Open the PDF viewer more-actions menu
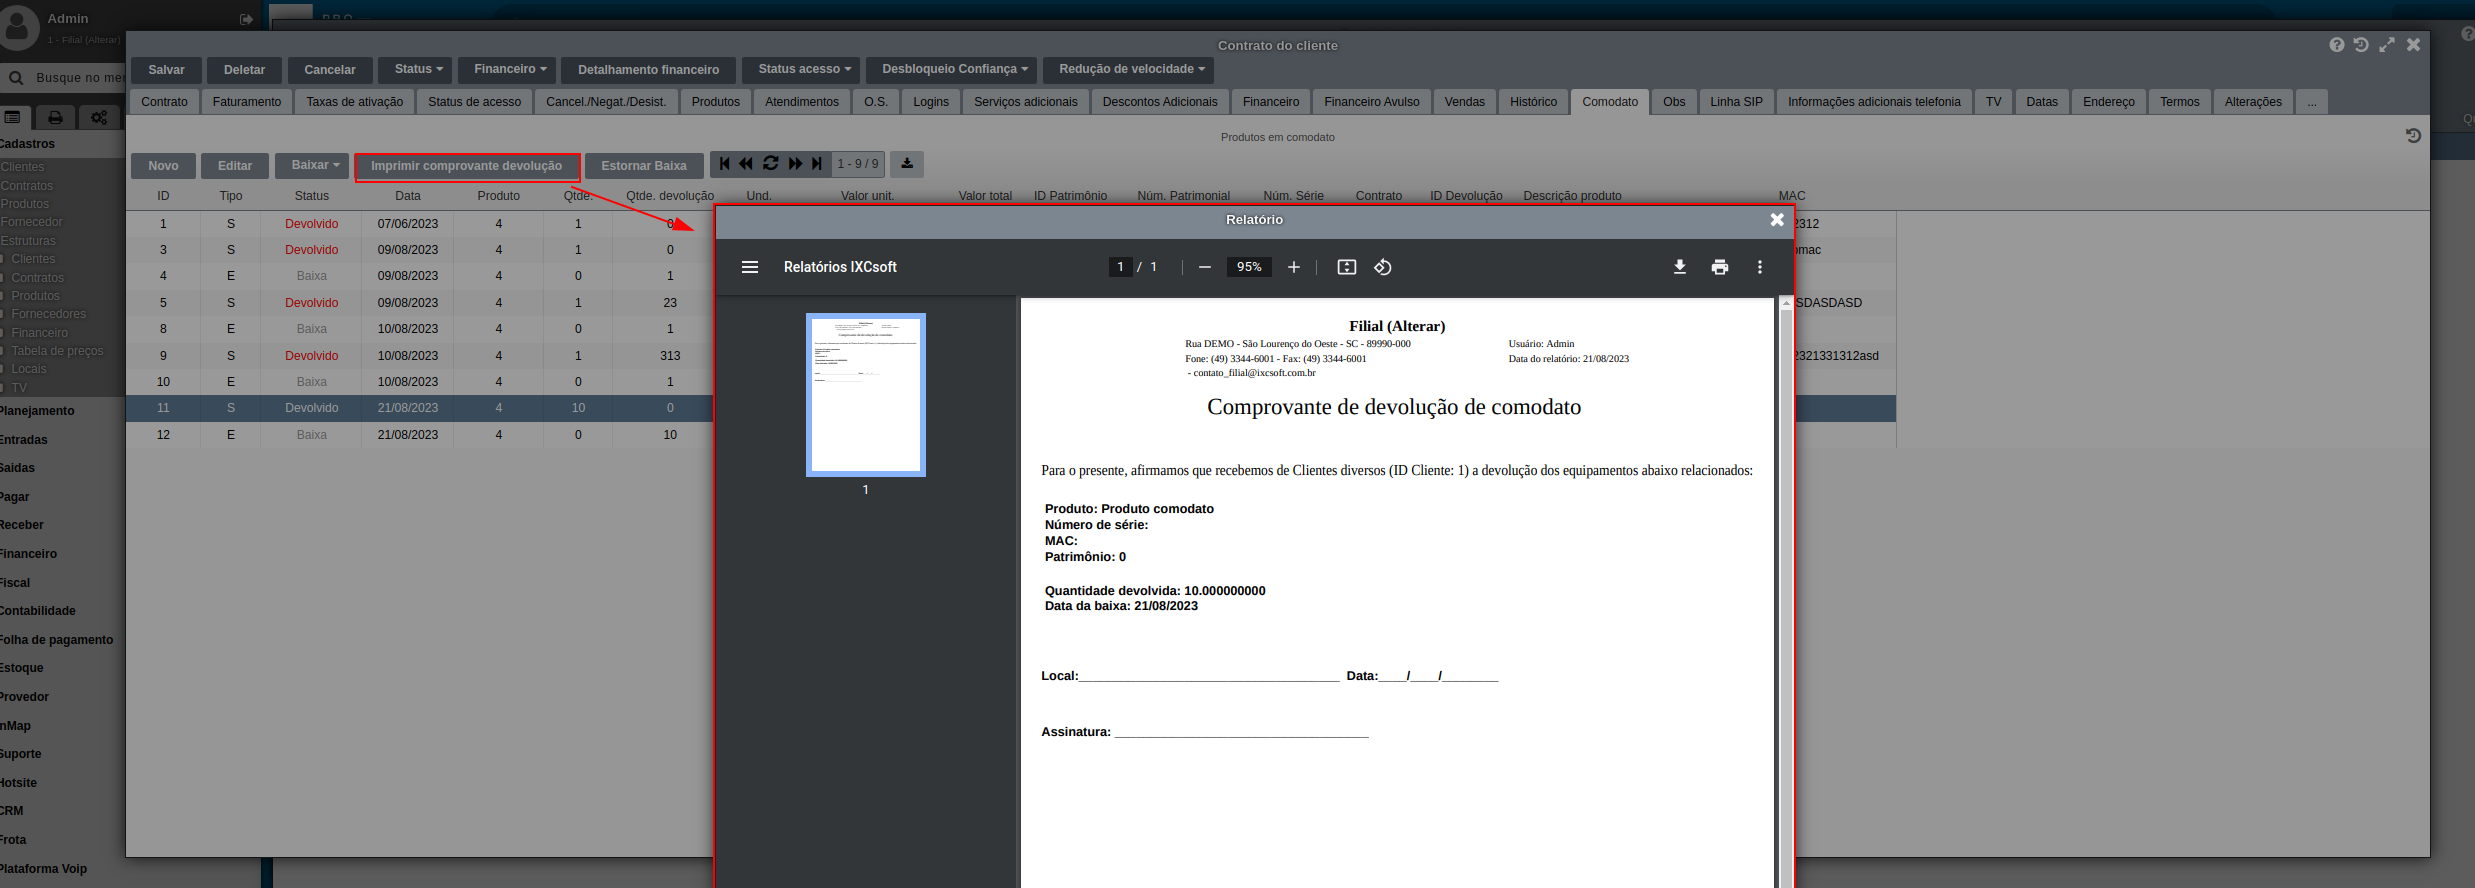This screenshot has width=2475, height=888. pyautogui.click(x=1760, y=267)
